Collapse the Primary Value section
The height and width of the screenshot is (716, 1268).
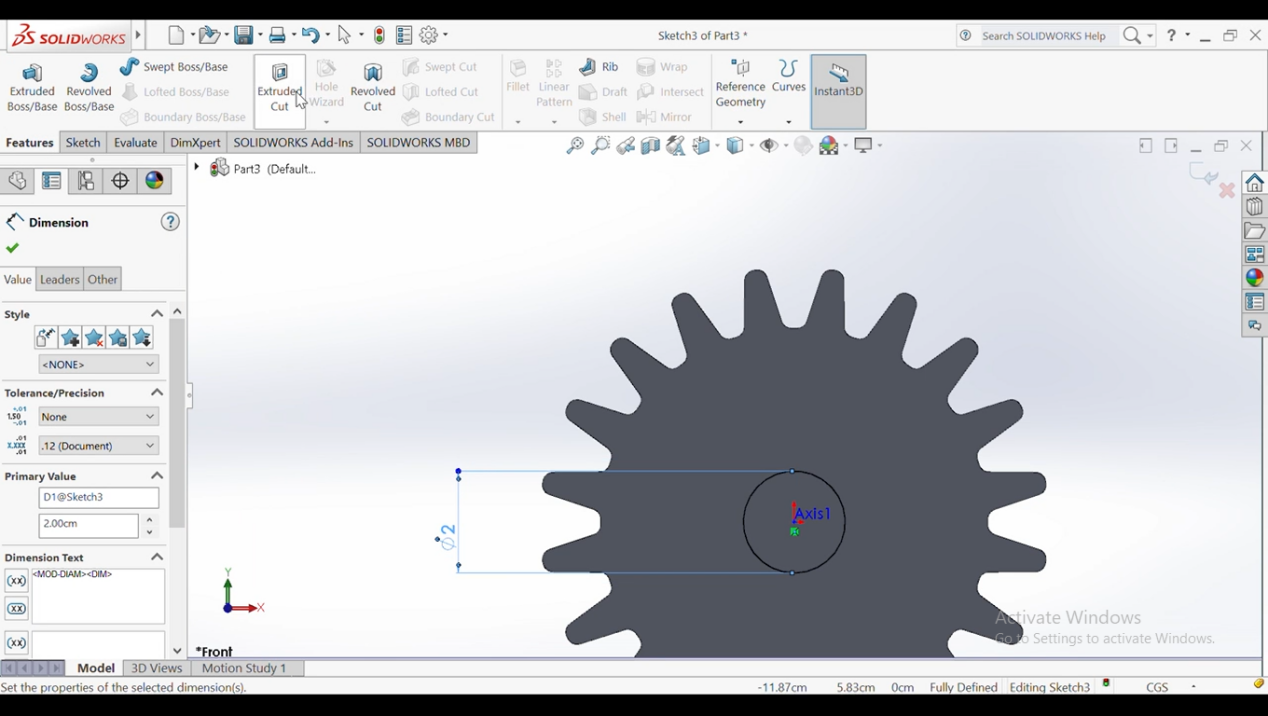pos(157,476)
